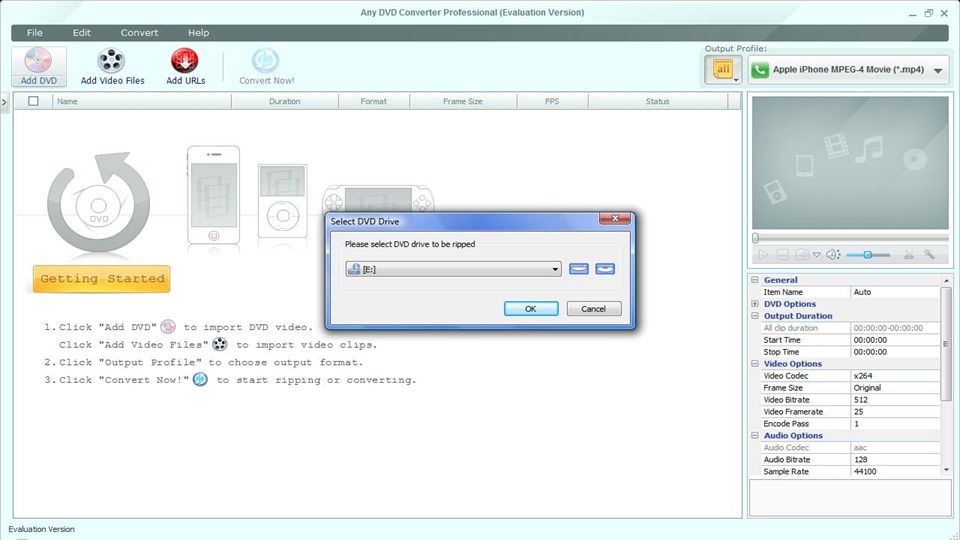Expand the DVD Options section

point(754,304)
